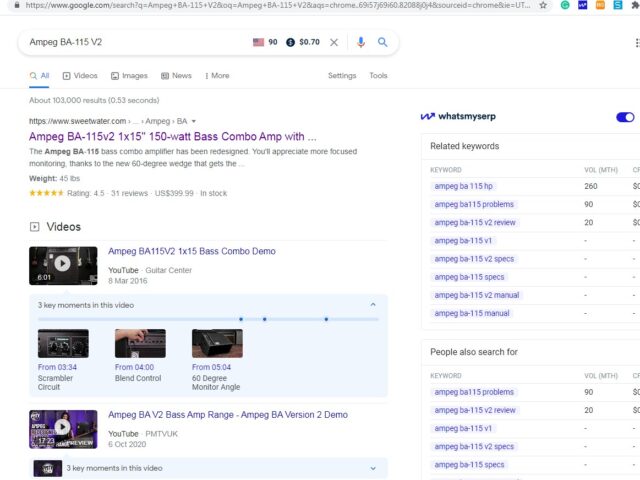Open the blue S extension icon
The width and height of the screenshot is (640, 480).
pyautogui.click(x=618, y=5)
